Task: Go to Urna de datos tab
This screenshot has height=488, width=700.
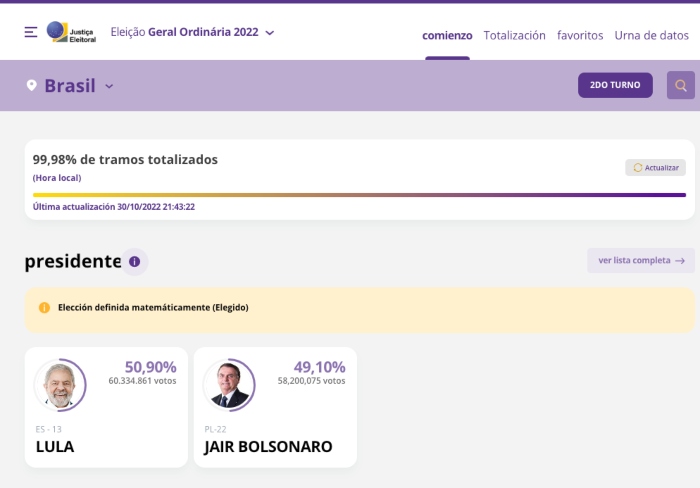Action: click(651, 35)
